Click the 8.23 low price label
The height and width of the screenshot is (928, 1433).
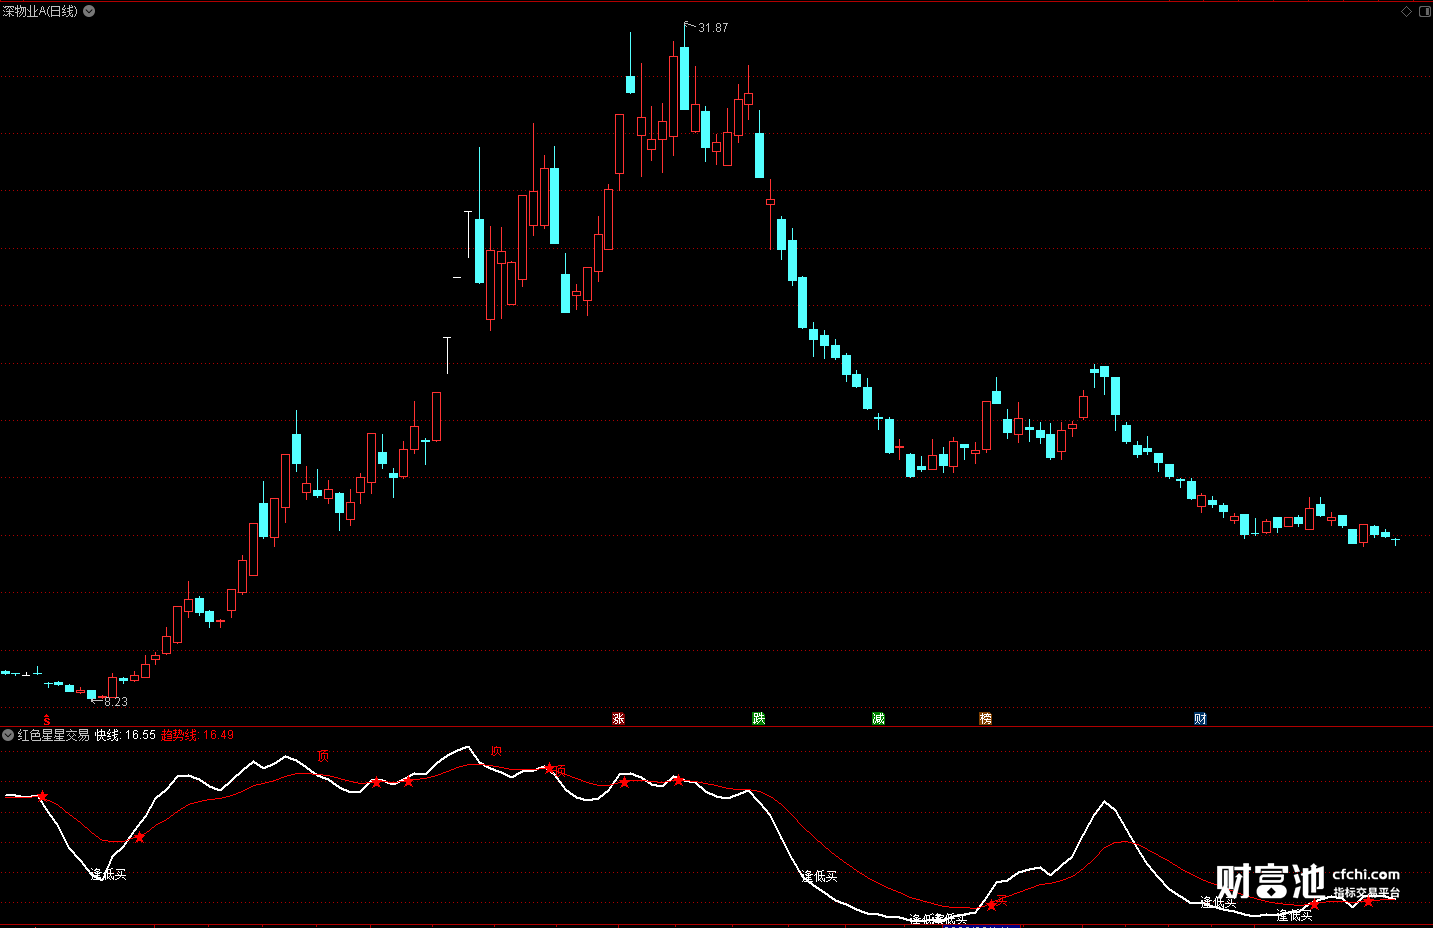(x=116, y=702)
